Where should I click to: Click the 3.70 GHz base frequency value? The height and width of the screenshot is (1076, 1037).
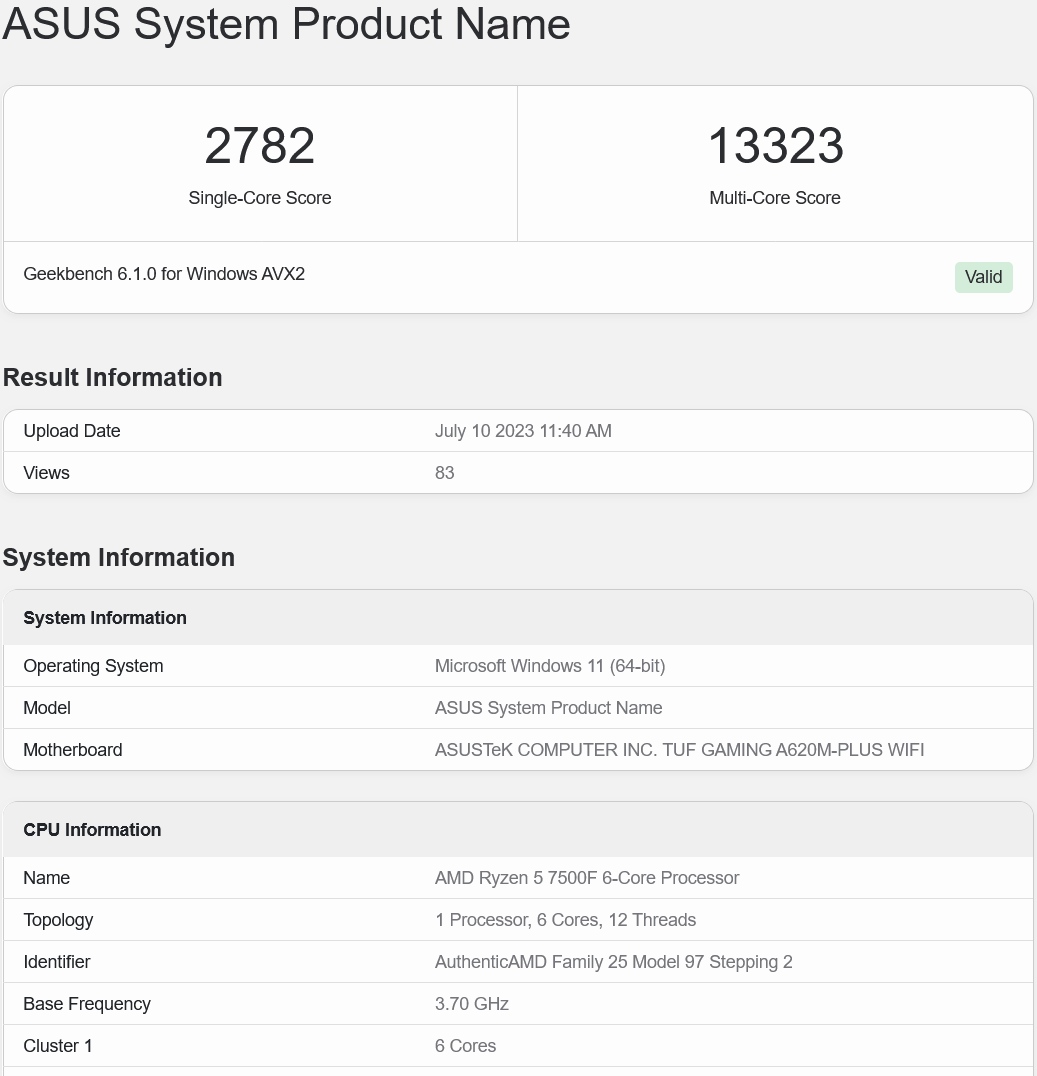[x=472, y=1004]
